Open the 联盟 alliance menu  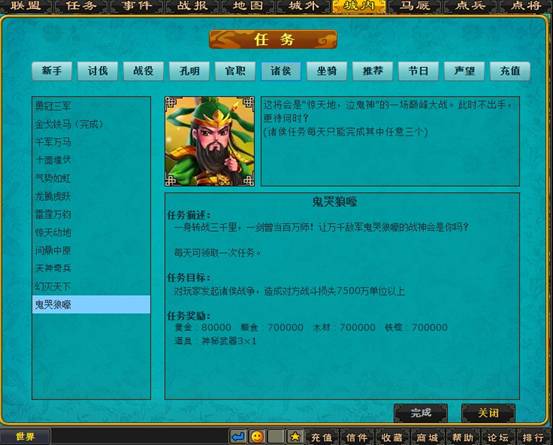26,6
